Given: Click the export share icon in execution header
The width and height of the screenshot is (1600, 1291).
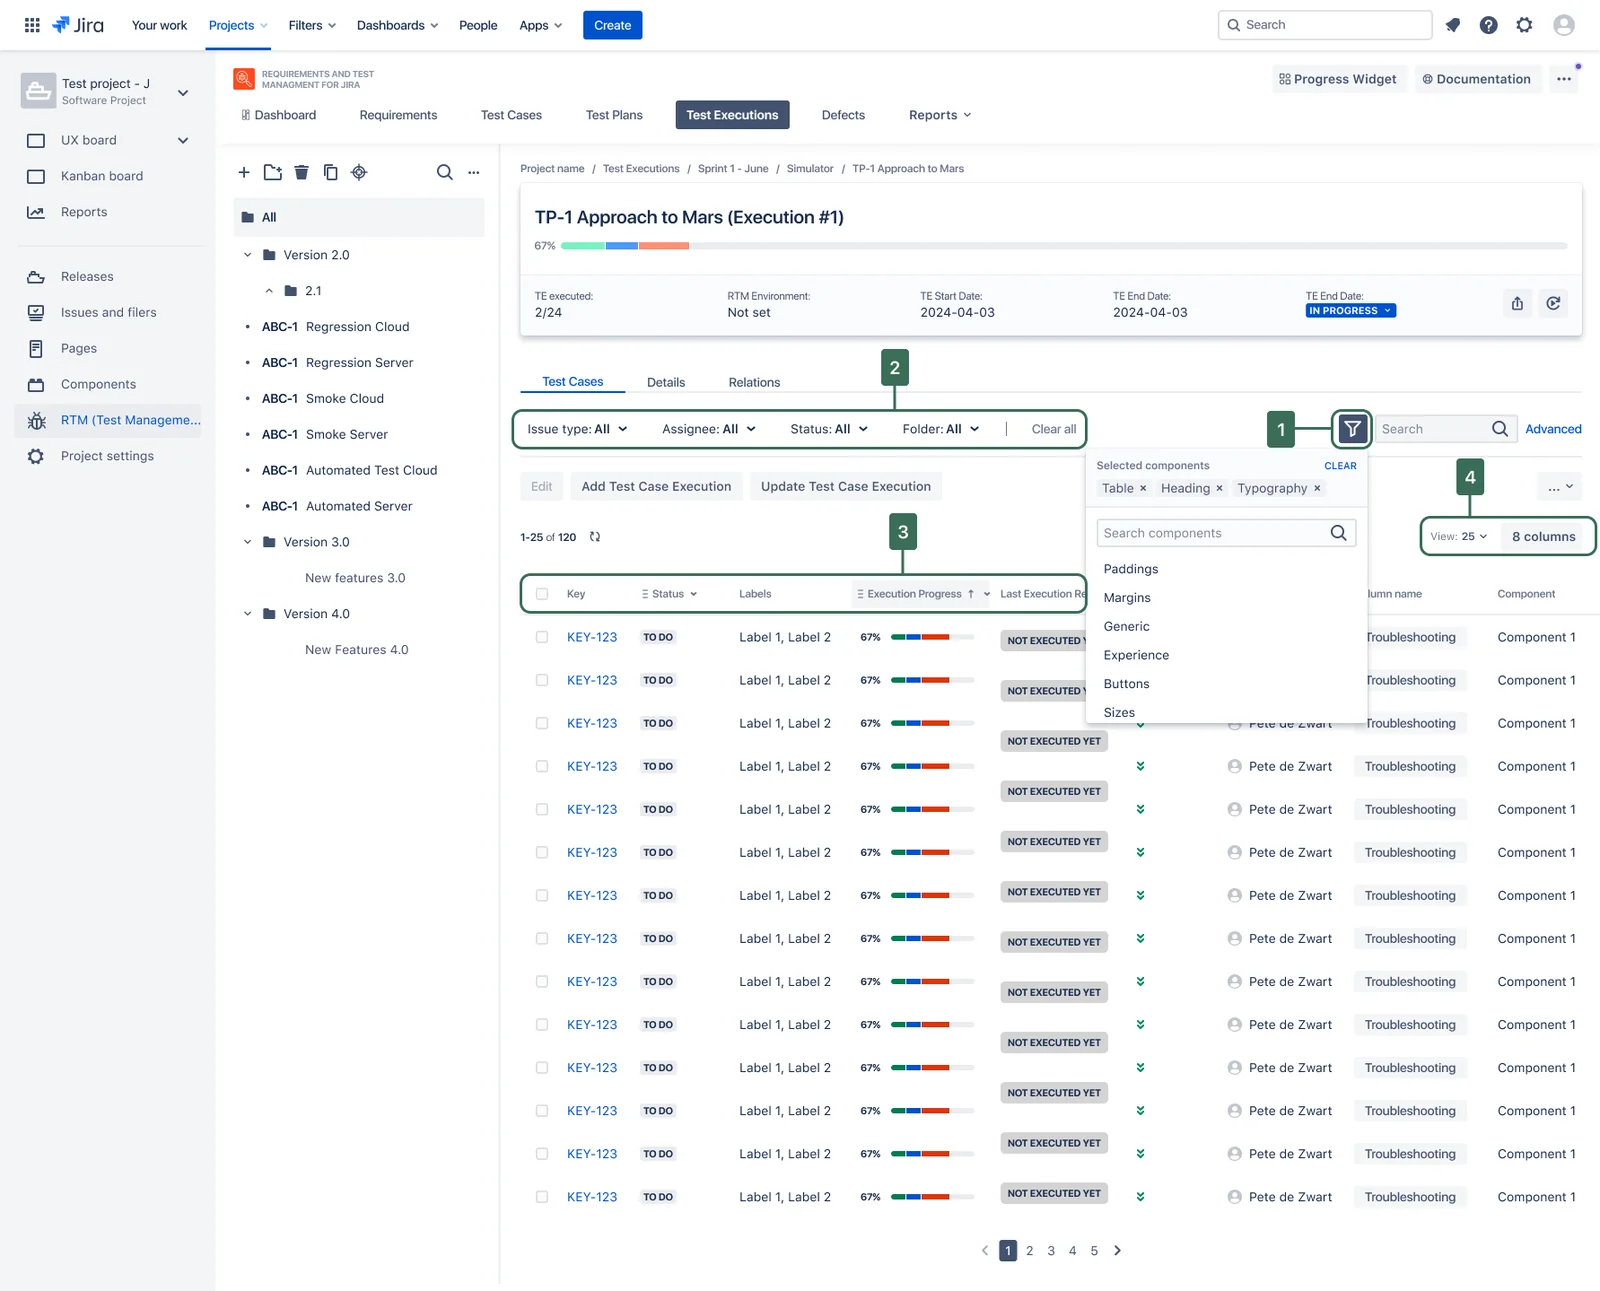Looking at the screenshot, I should (1517, 303).
